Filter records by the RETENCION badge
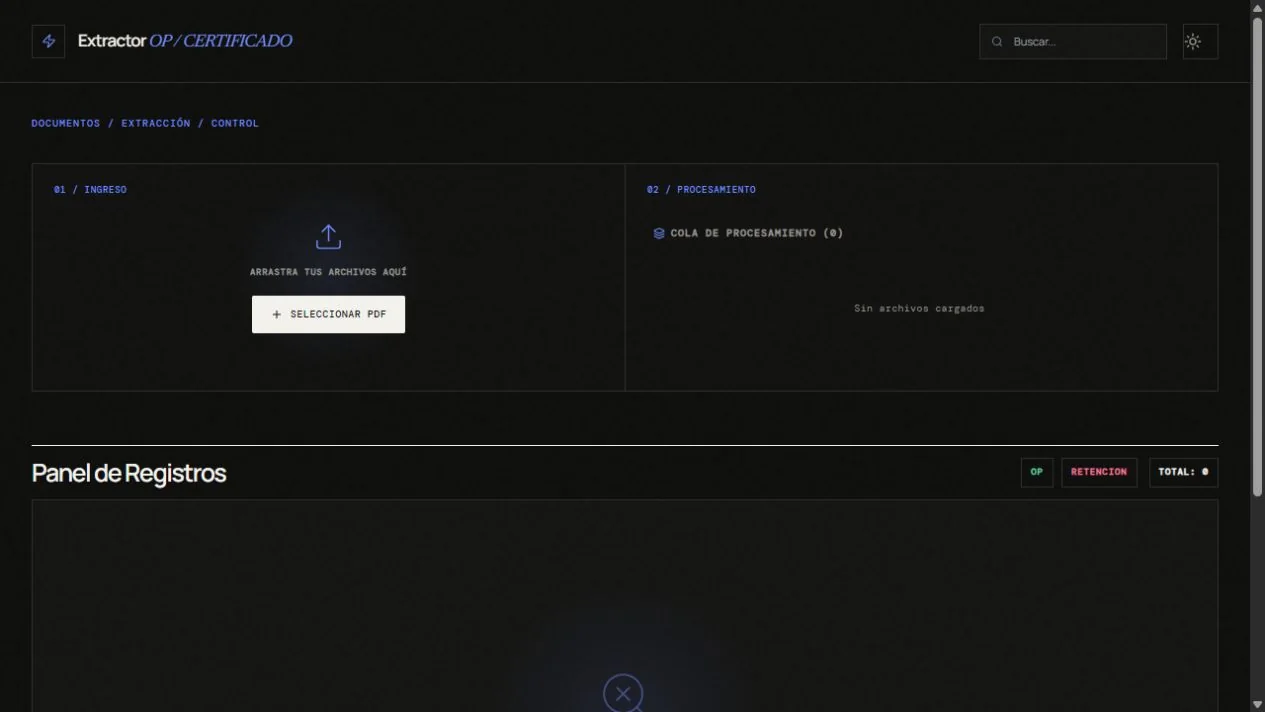Image resolution: width=1265 pixels, height=712 pixels. click(x=1099, y=472)
